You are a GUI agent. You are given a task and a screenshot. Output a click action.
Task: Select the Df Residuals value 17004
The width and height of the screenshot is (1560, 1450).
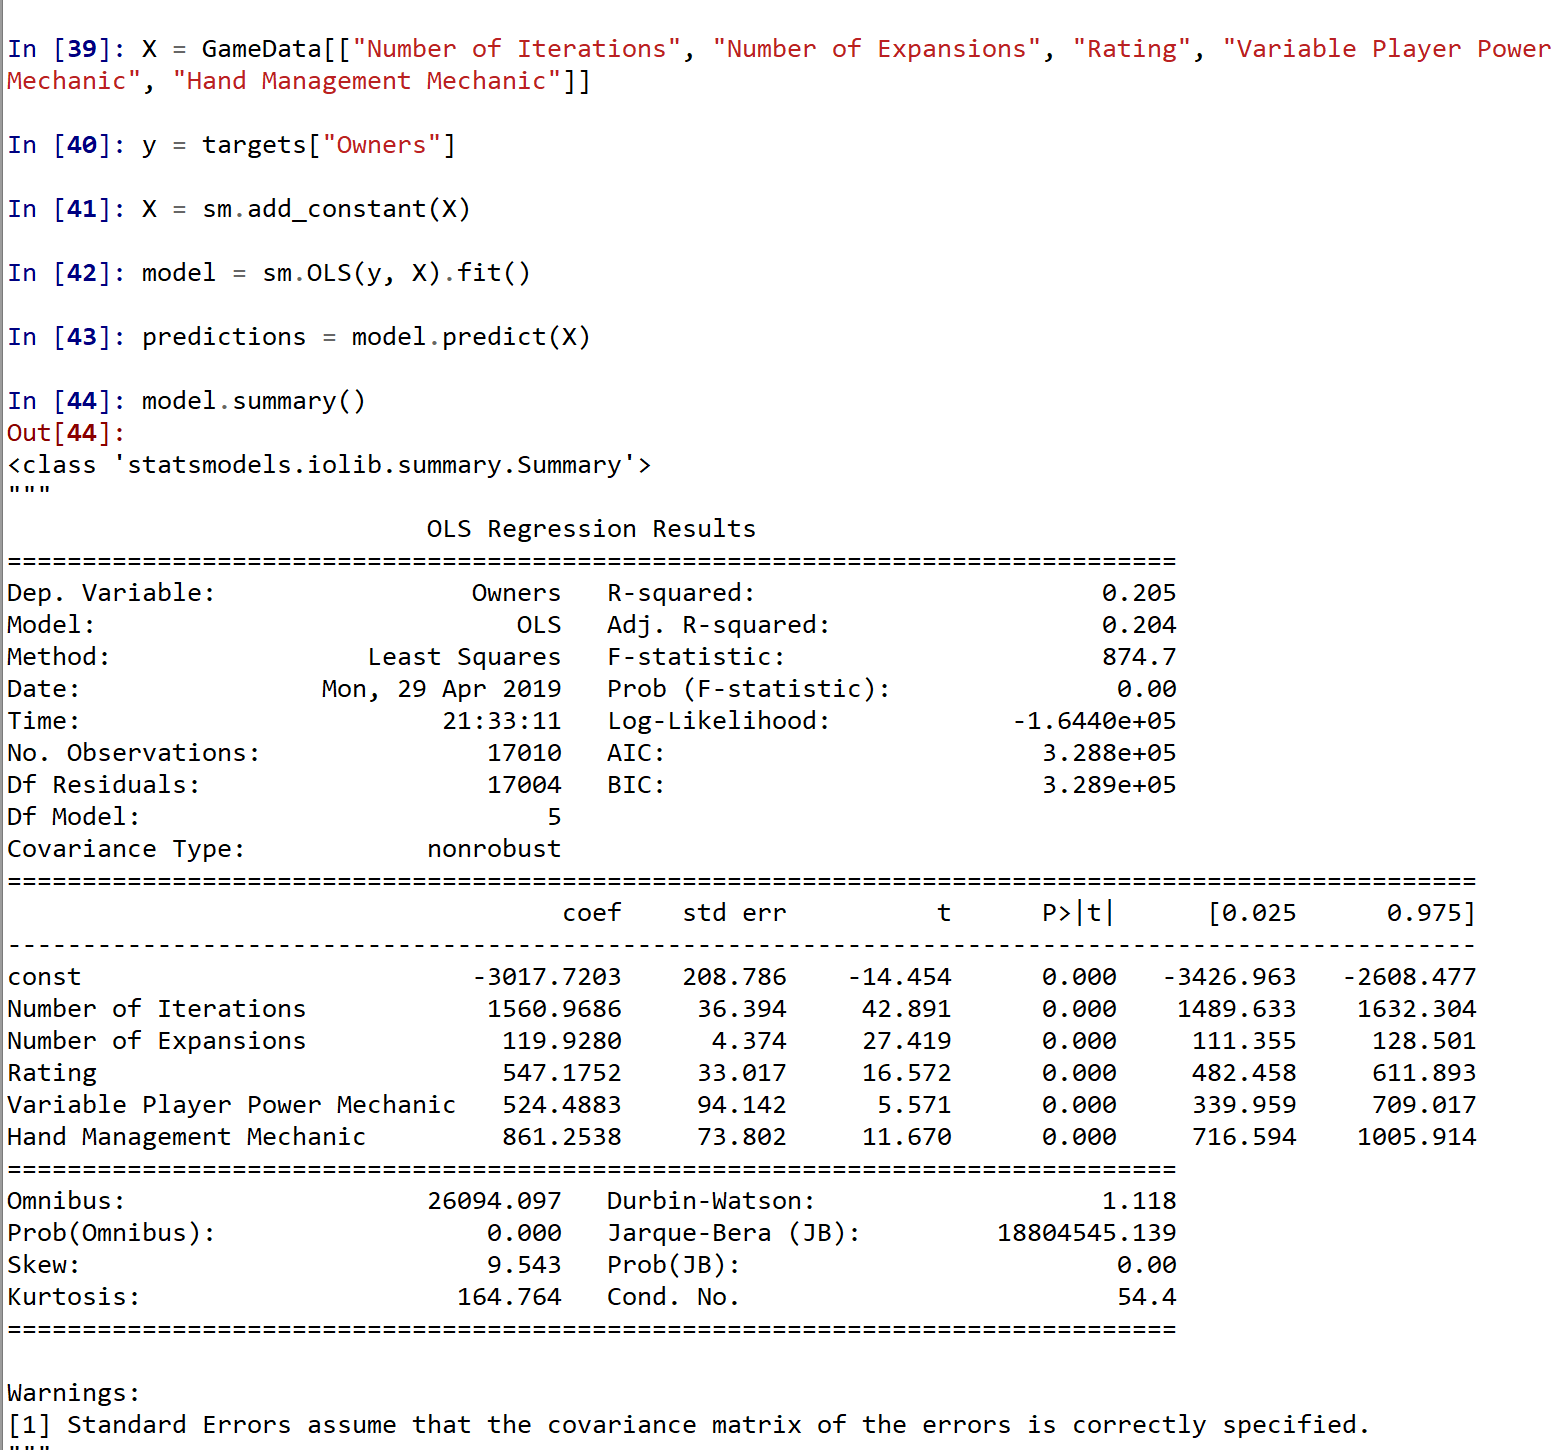524,785
